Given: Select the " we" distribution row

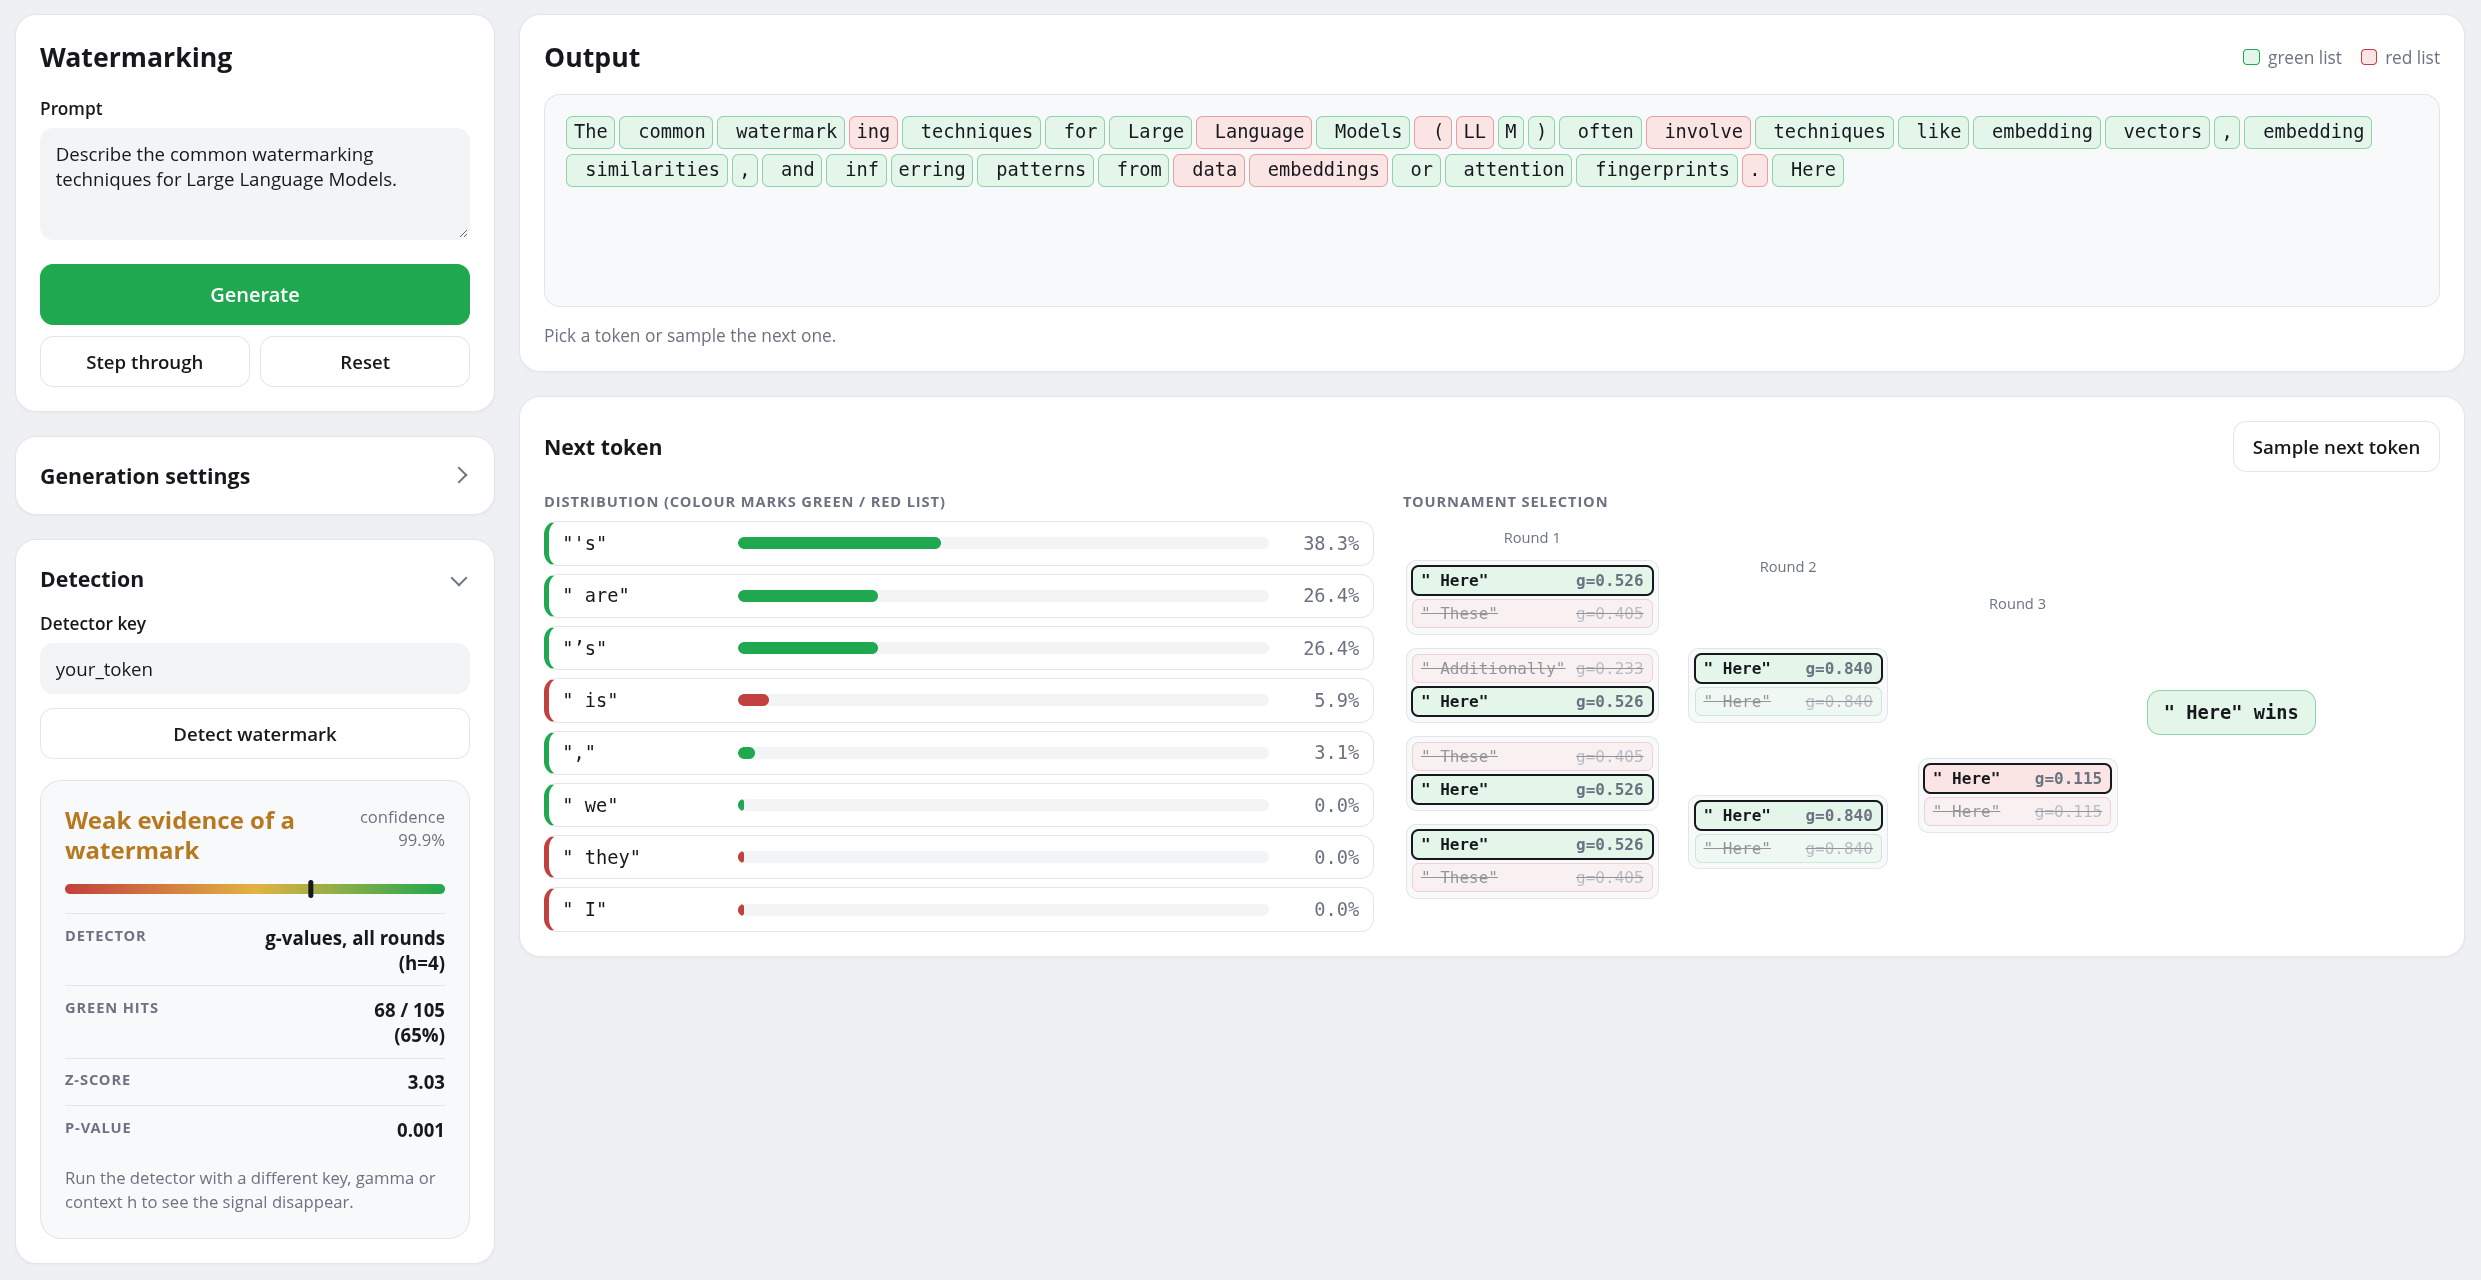Looking at the screenshot, I should click(959, 805).
